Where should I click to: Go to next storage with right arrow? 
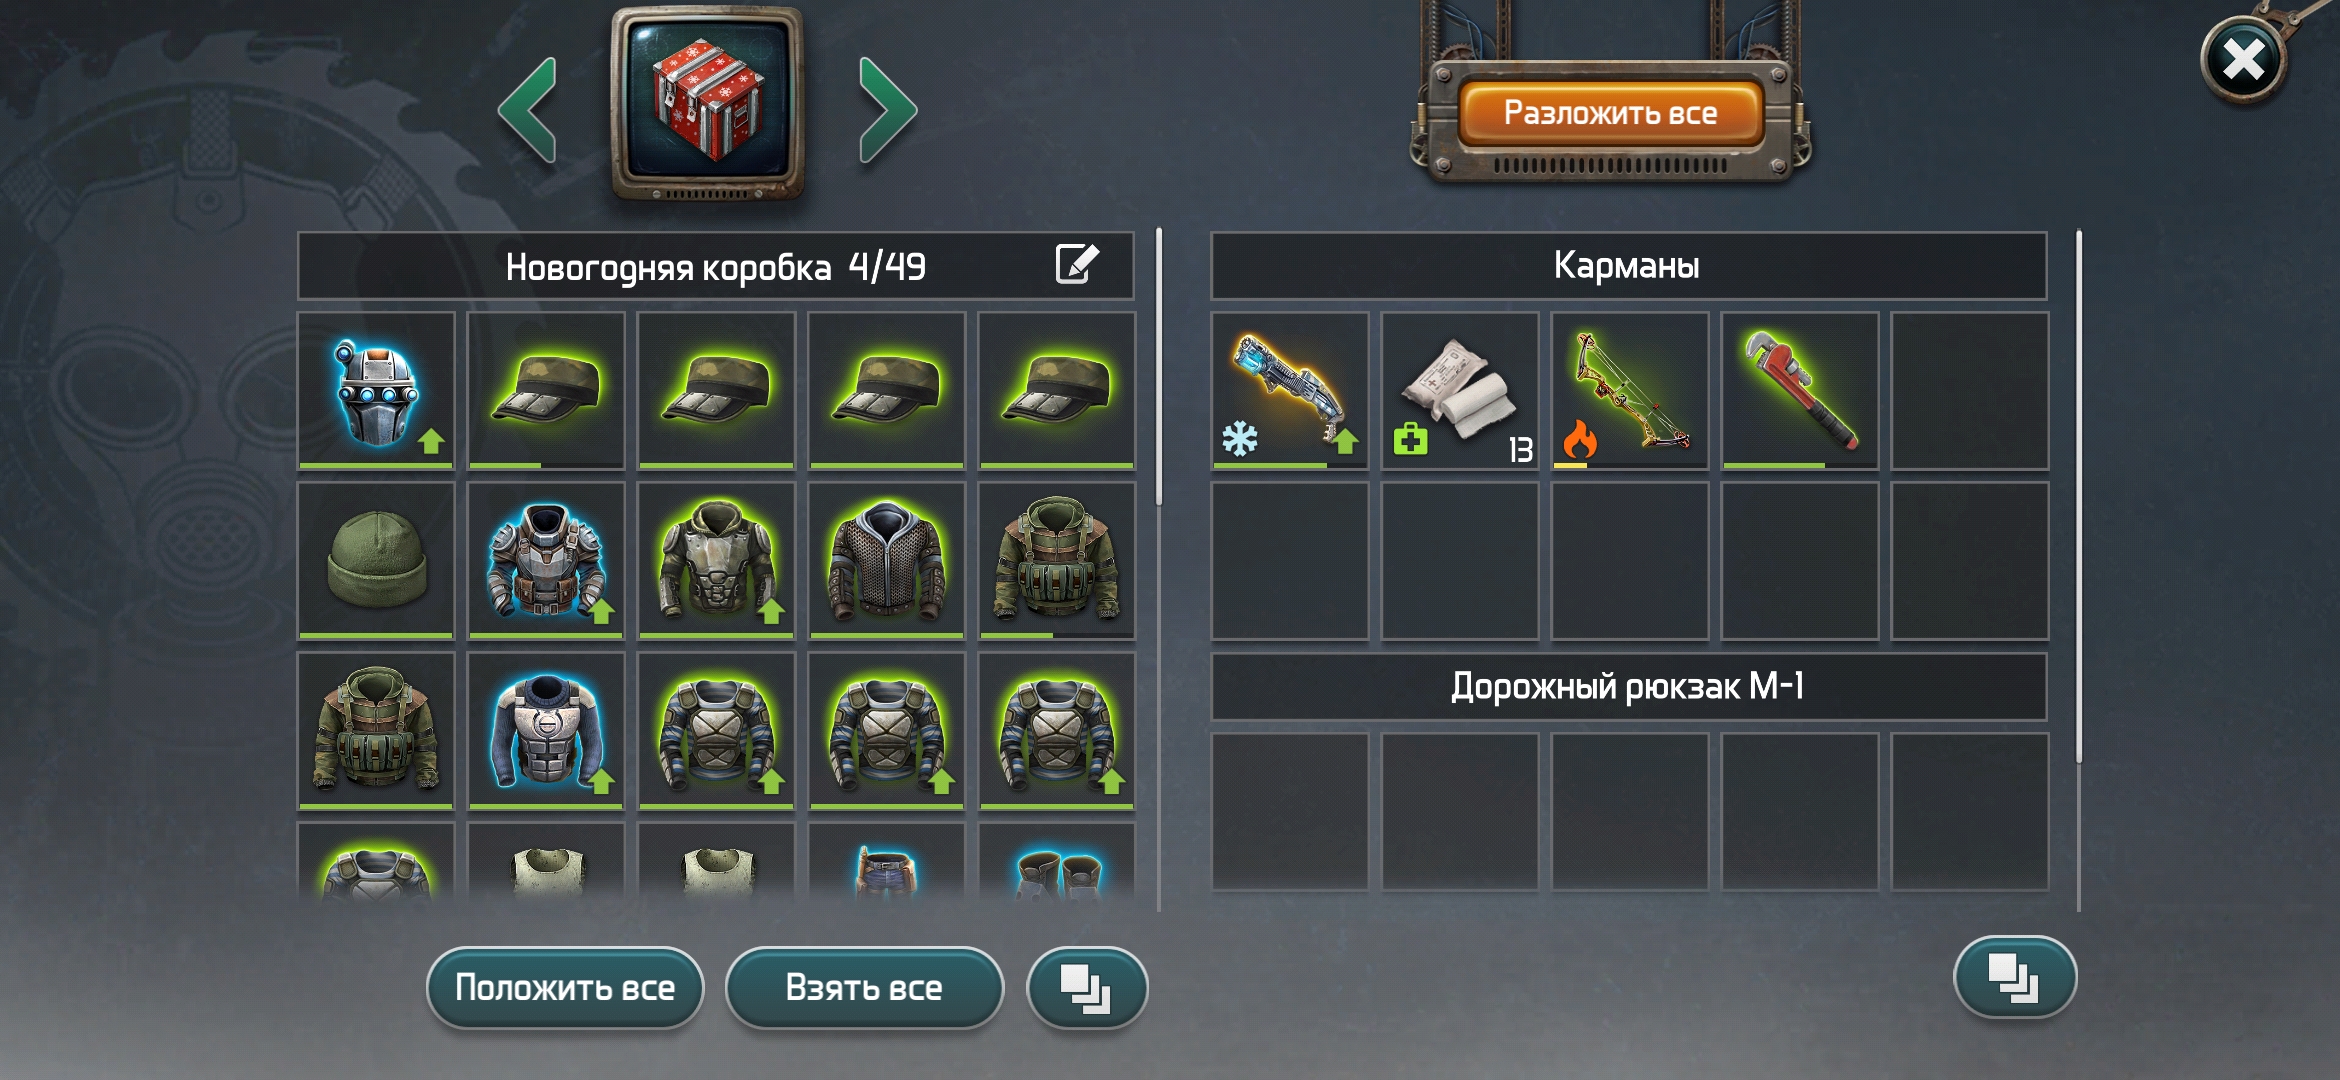887,110
